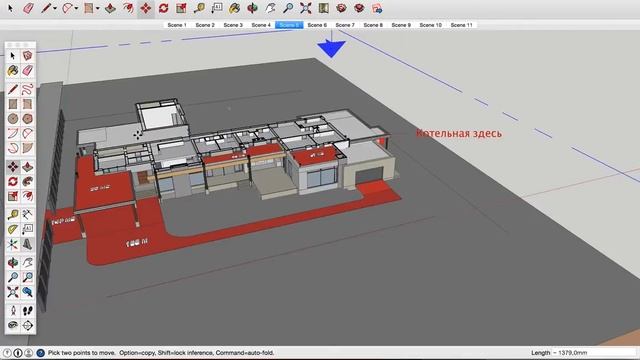Switch to the Scene 2 tab
The width and height of the screenshot is (640, 360).
click(205, 25)
